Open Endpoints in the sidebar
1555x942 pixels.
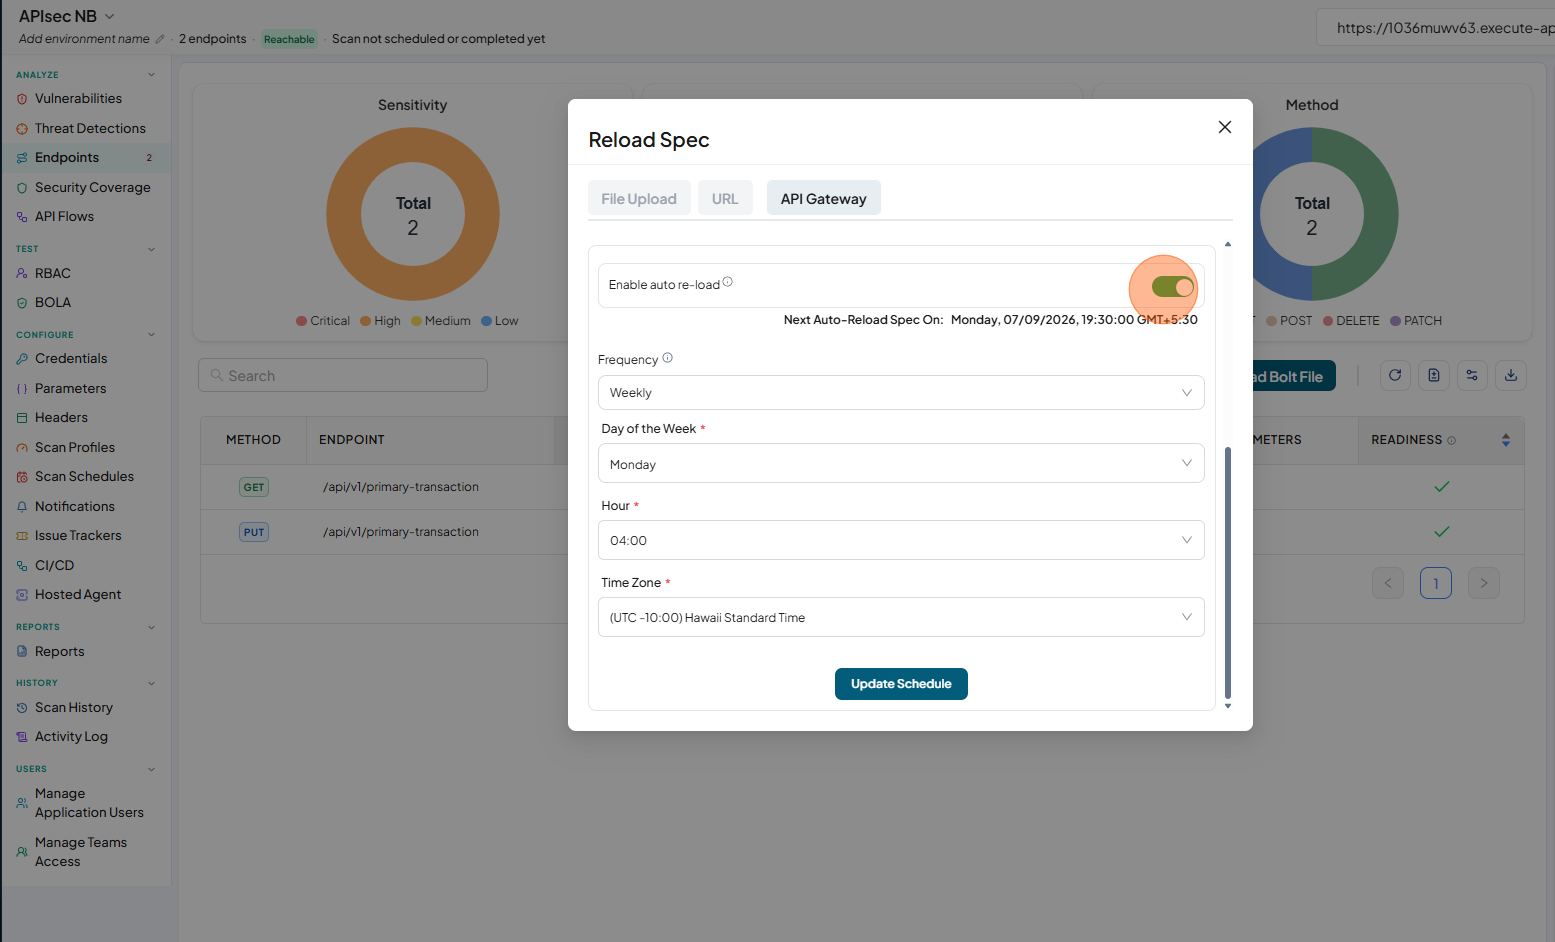tap(86, 158)
